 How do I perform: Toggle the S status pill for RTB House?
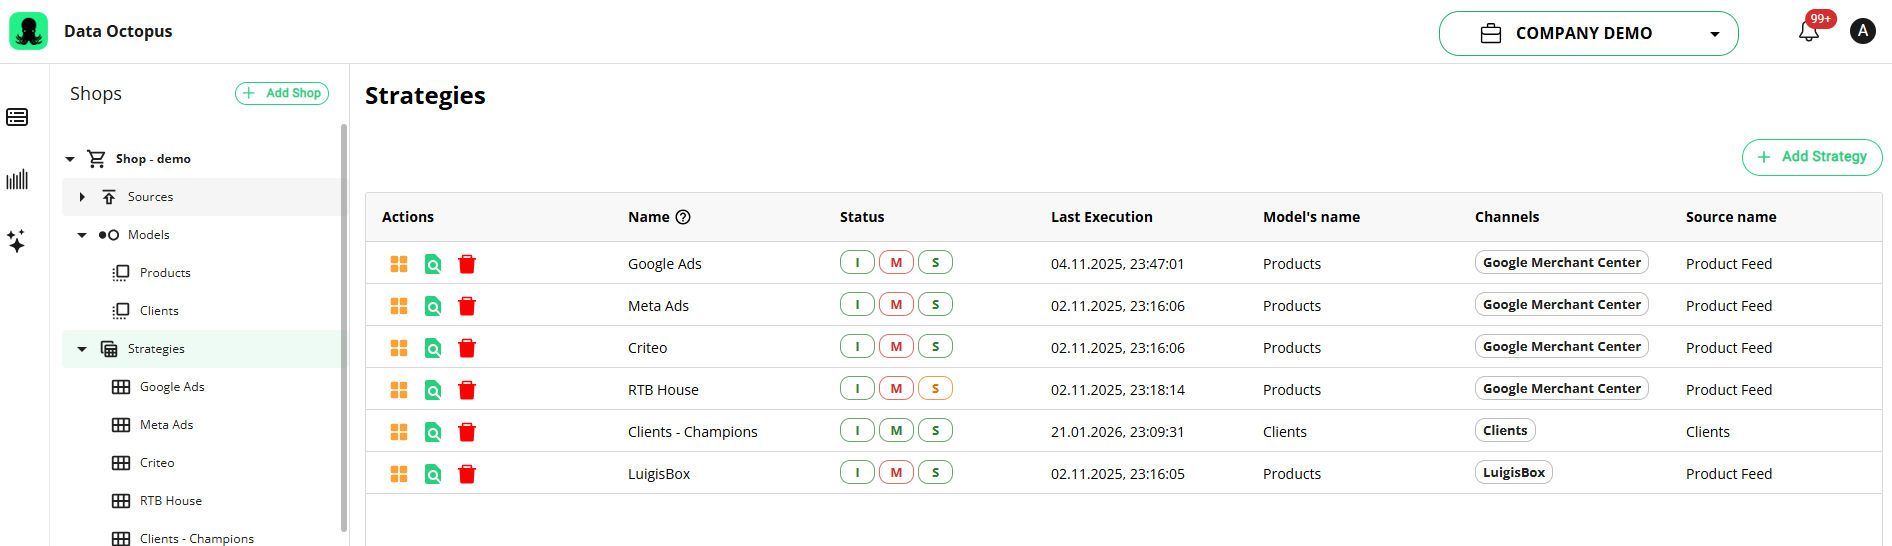pos(935,389)
